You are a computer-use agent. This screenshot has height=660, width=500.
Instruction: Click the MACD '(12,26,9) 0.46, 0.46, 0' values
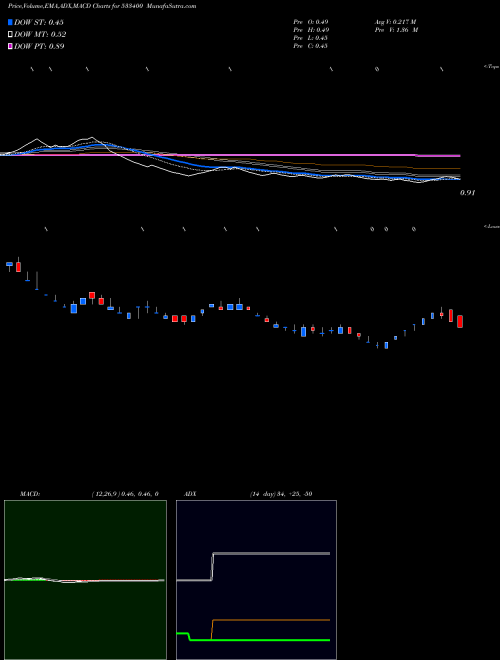(125, 494)
